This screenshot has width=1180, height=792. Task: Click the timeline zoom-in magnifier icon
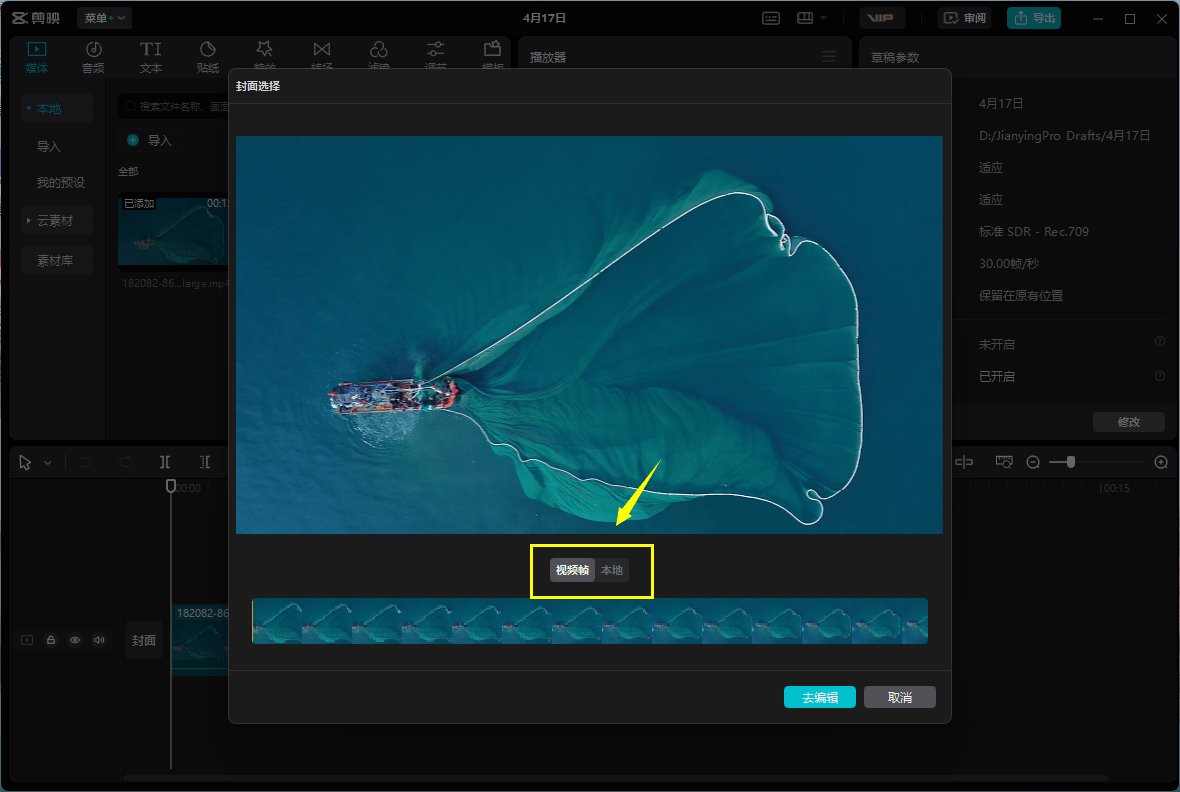pos(1161,462)
